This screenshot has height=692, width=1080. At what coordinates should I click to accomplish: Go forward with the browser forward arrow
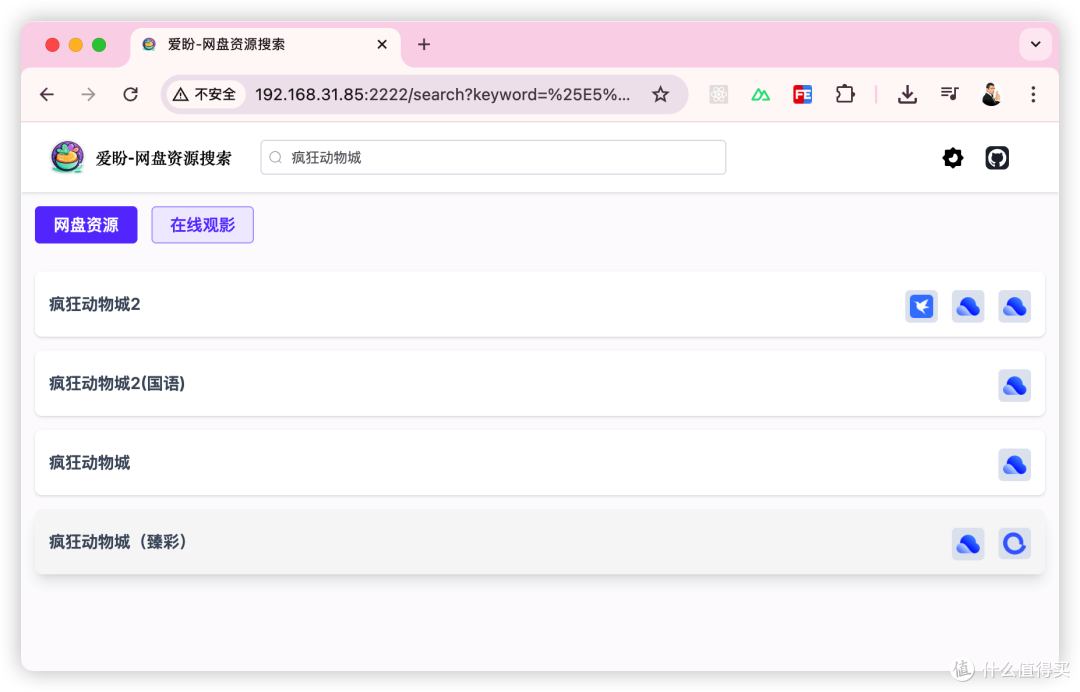click(88, 94)
